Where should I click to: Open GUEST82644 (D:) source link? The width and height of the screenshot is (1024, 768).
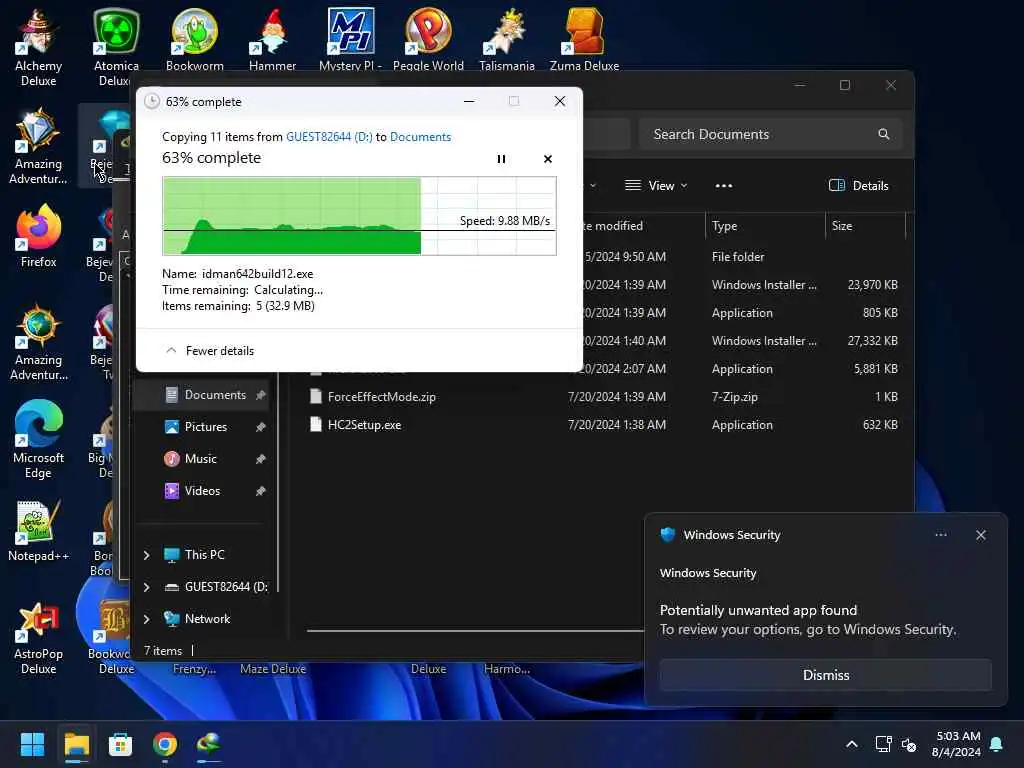click(329, 136)
